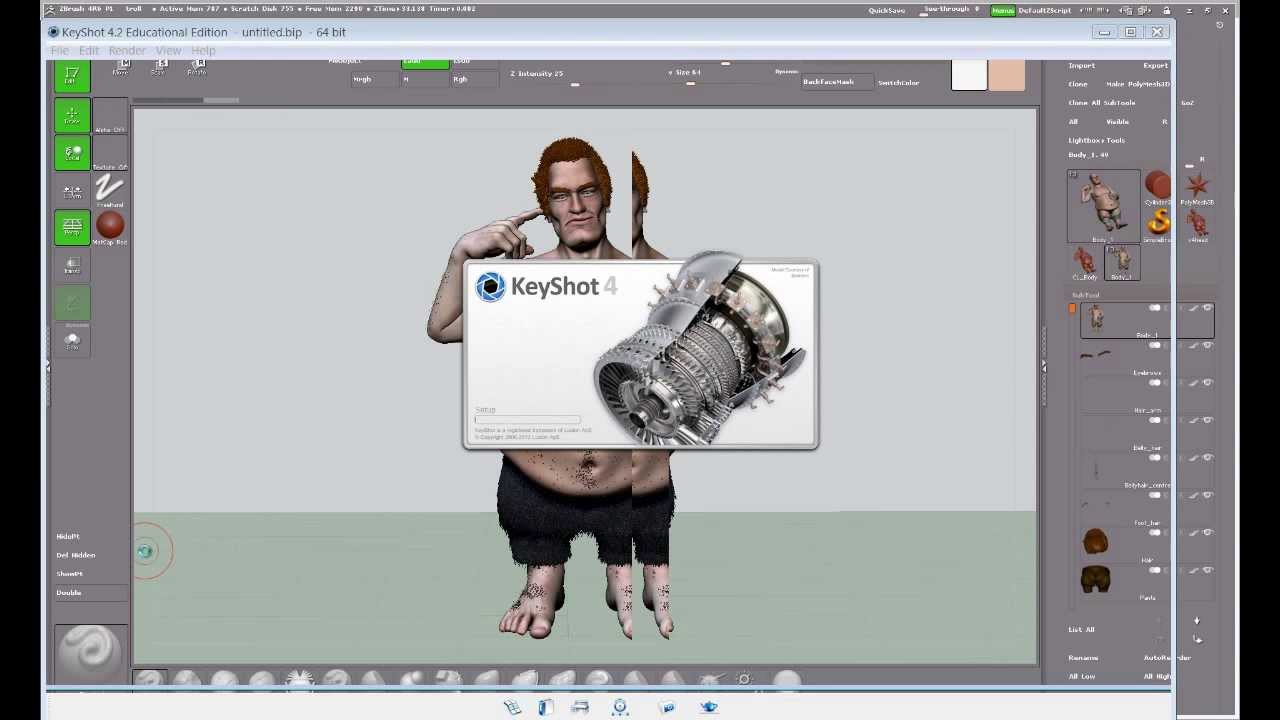Select the Pants subtool thumbnail

(x=1096, y=579)
